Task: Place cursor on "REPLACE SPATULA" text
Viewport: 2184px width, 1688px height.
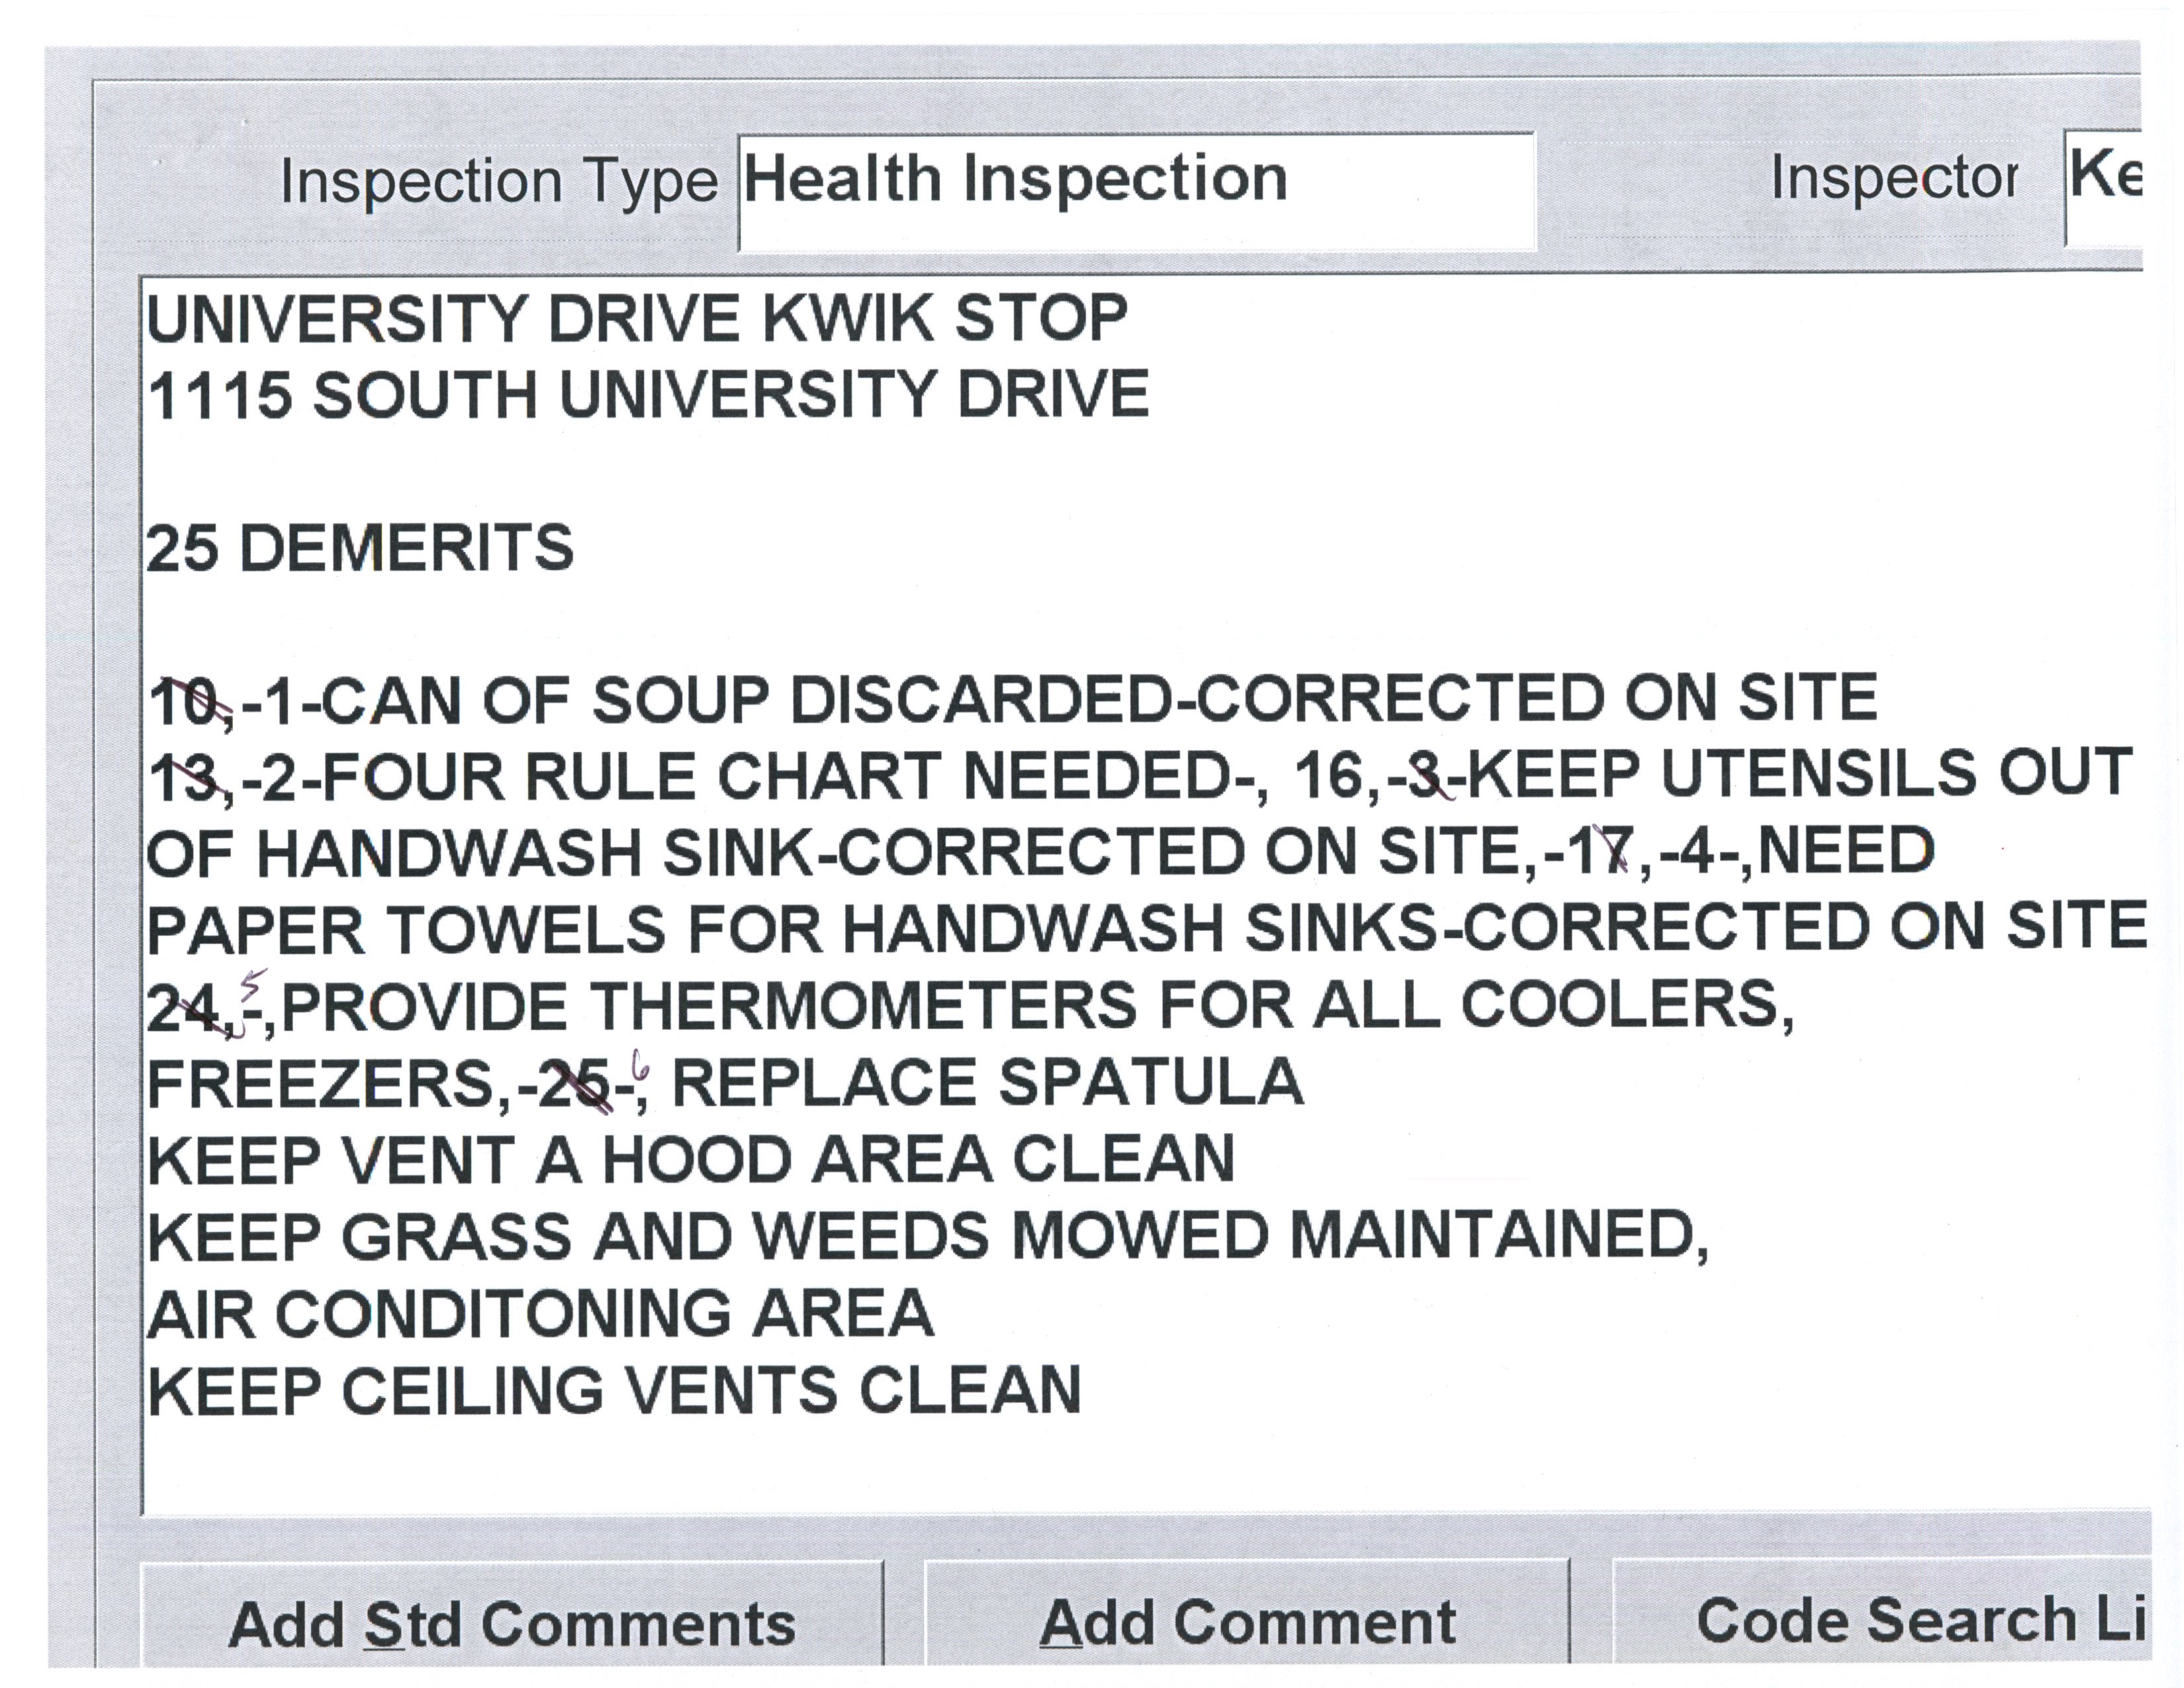Action: coord(986,1083)
